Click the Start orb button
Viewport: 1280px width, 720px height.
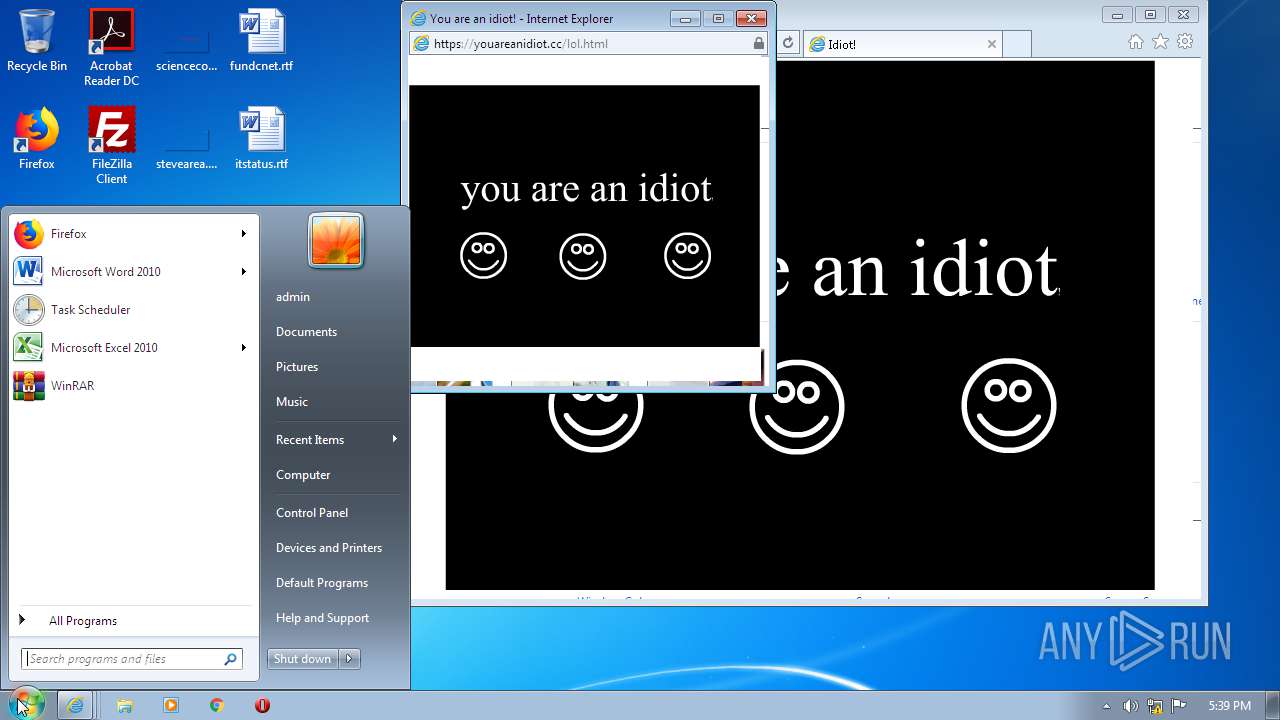(26, 704)
